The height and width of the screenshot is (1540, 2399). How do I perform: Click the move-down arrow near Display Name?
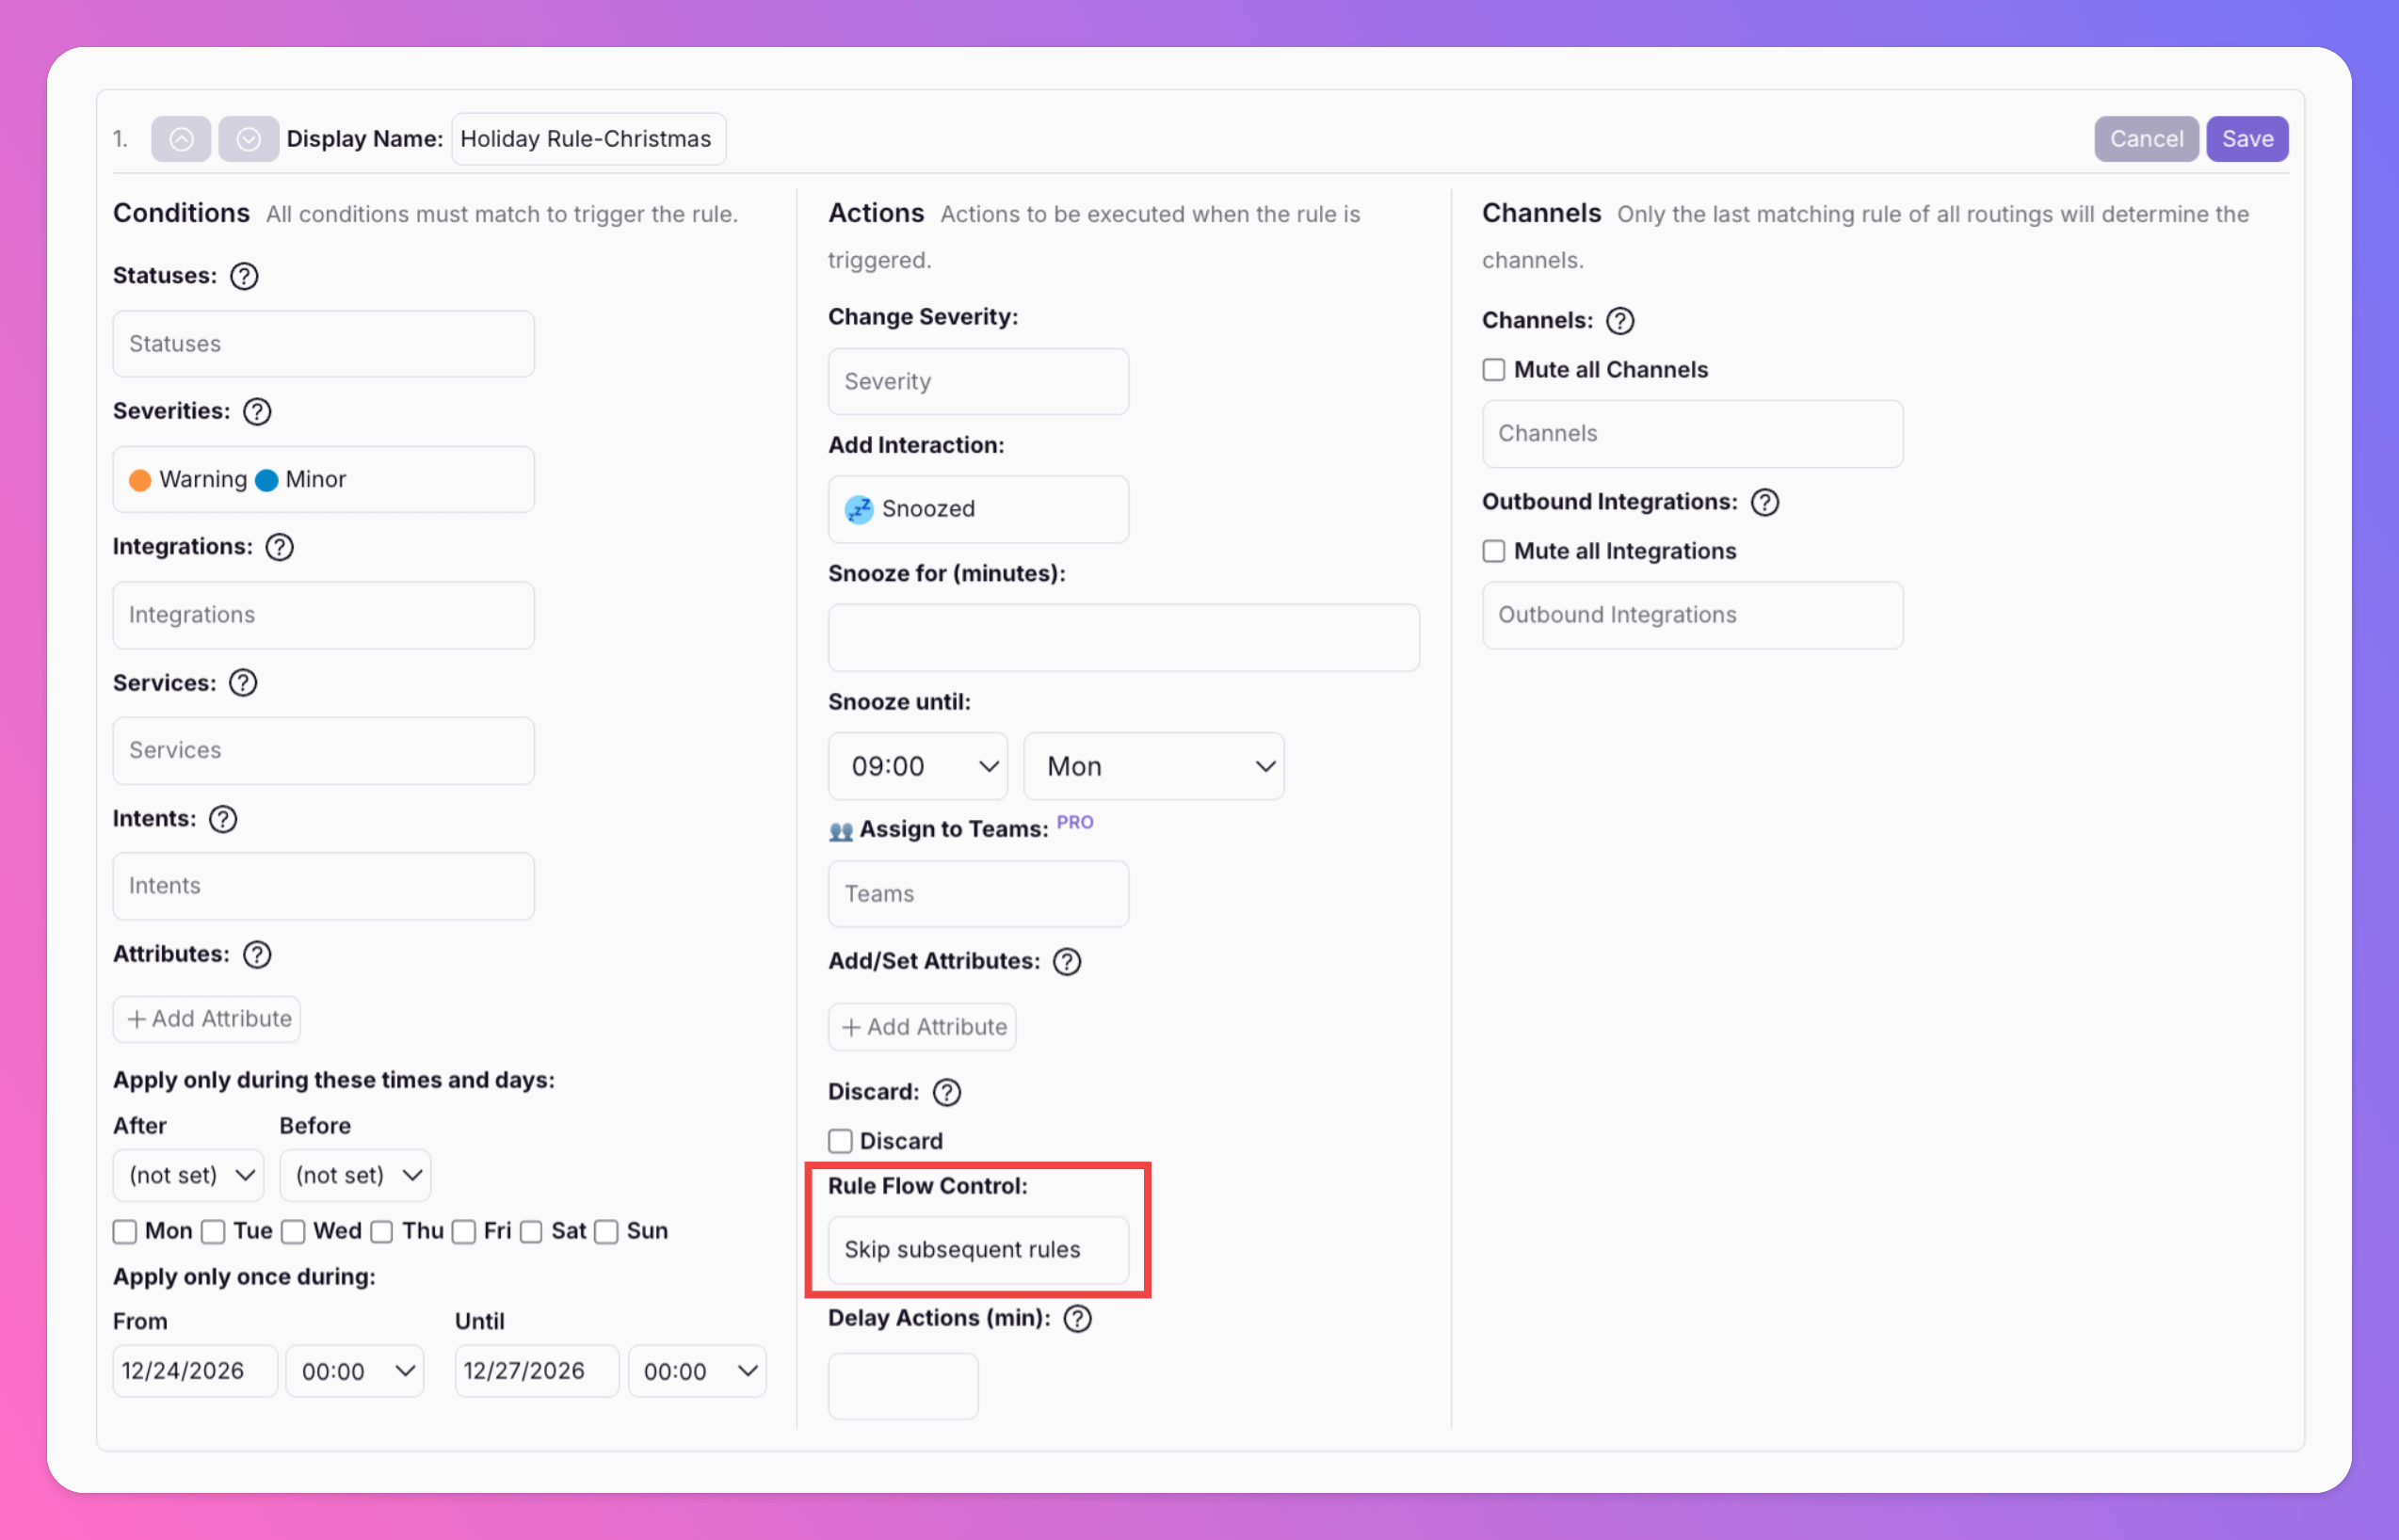pos(248,138)
